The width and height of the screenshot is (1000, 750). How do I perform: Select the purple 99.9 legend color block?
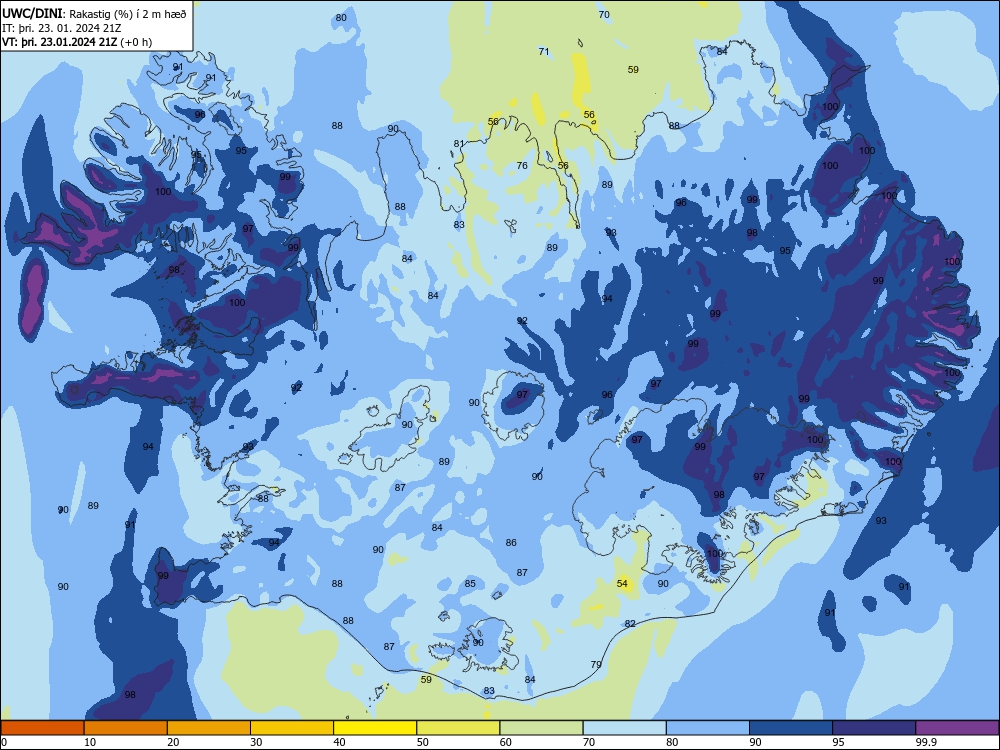point(957,728)
